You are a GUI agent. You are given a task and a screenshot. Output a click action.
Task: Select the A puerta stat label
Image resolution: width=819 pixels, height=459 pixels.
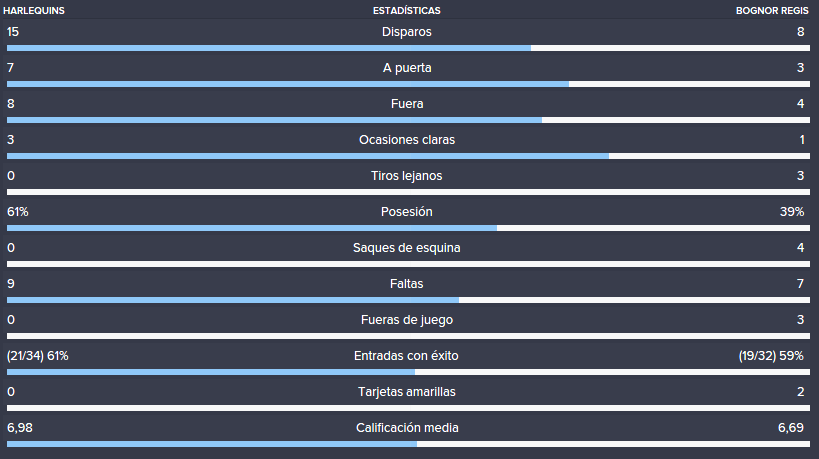tap(407, 68)
